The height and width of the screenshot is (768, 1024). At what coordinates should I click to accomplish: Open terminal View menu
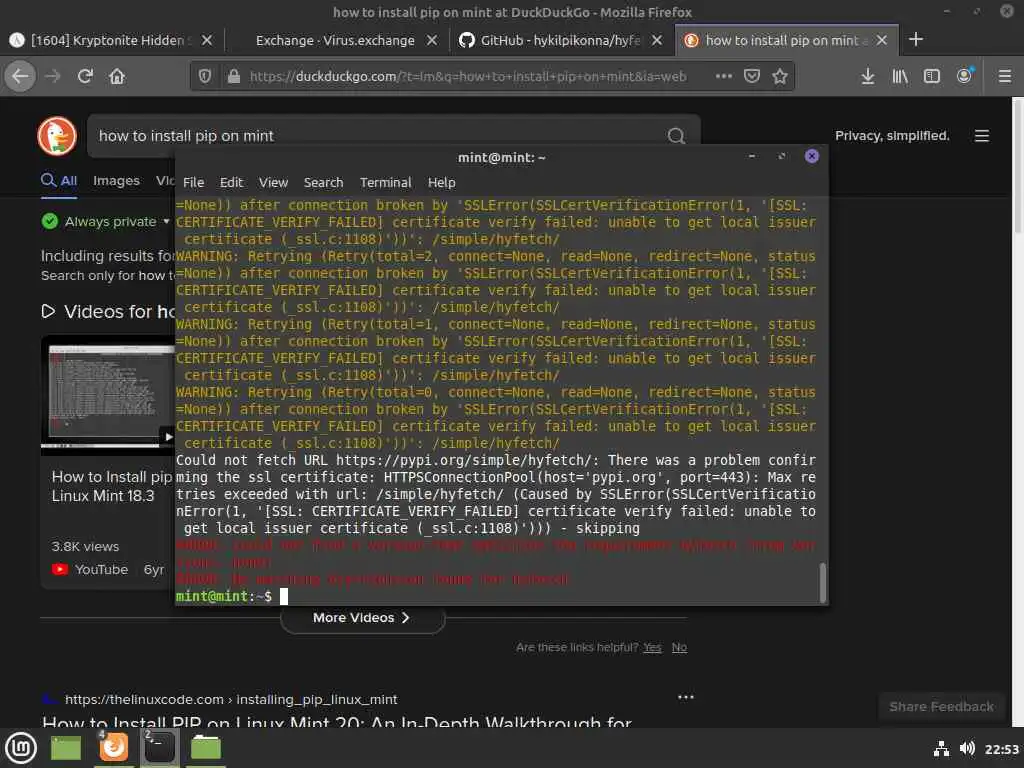(x=273, y=183)
